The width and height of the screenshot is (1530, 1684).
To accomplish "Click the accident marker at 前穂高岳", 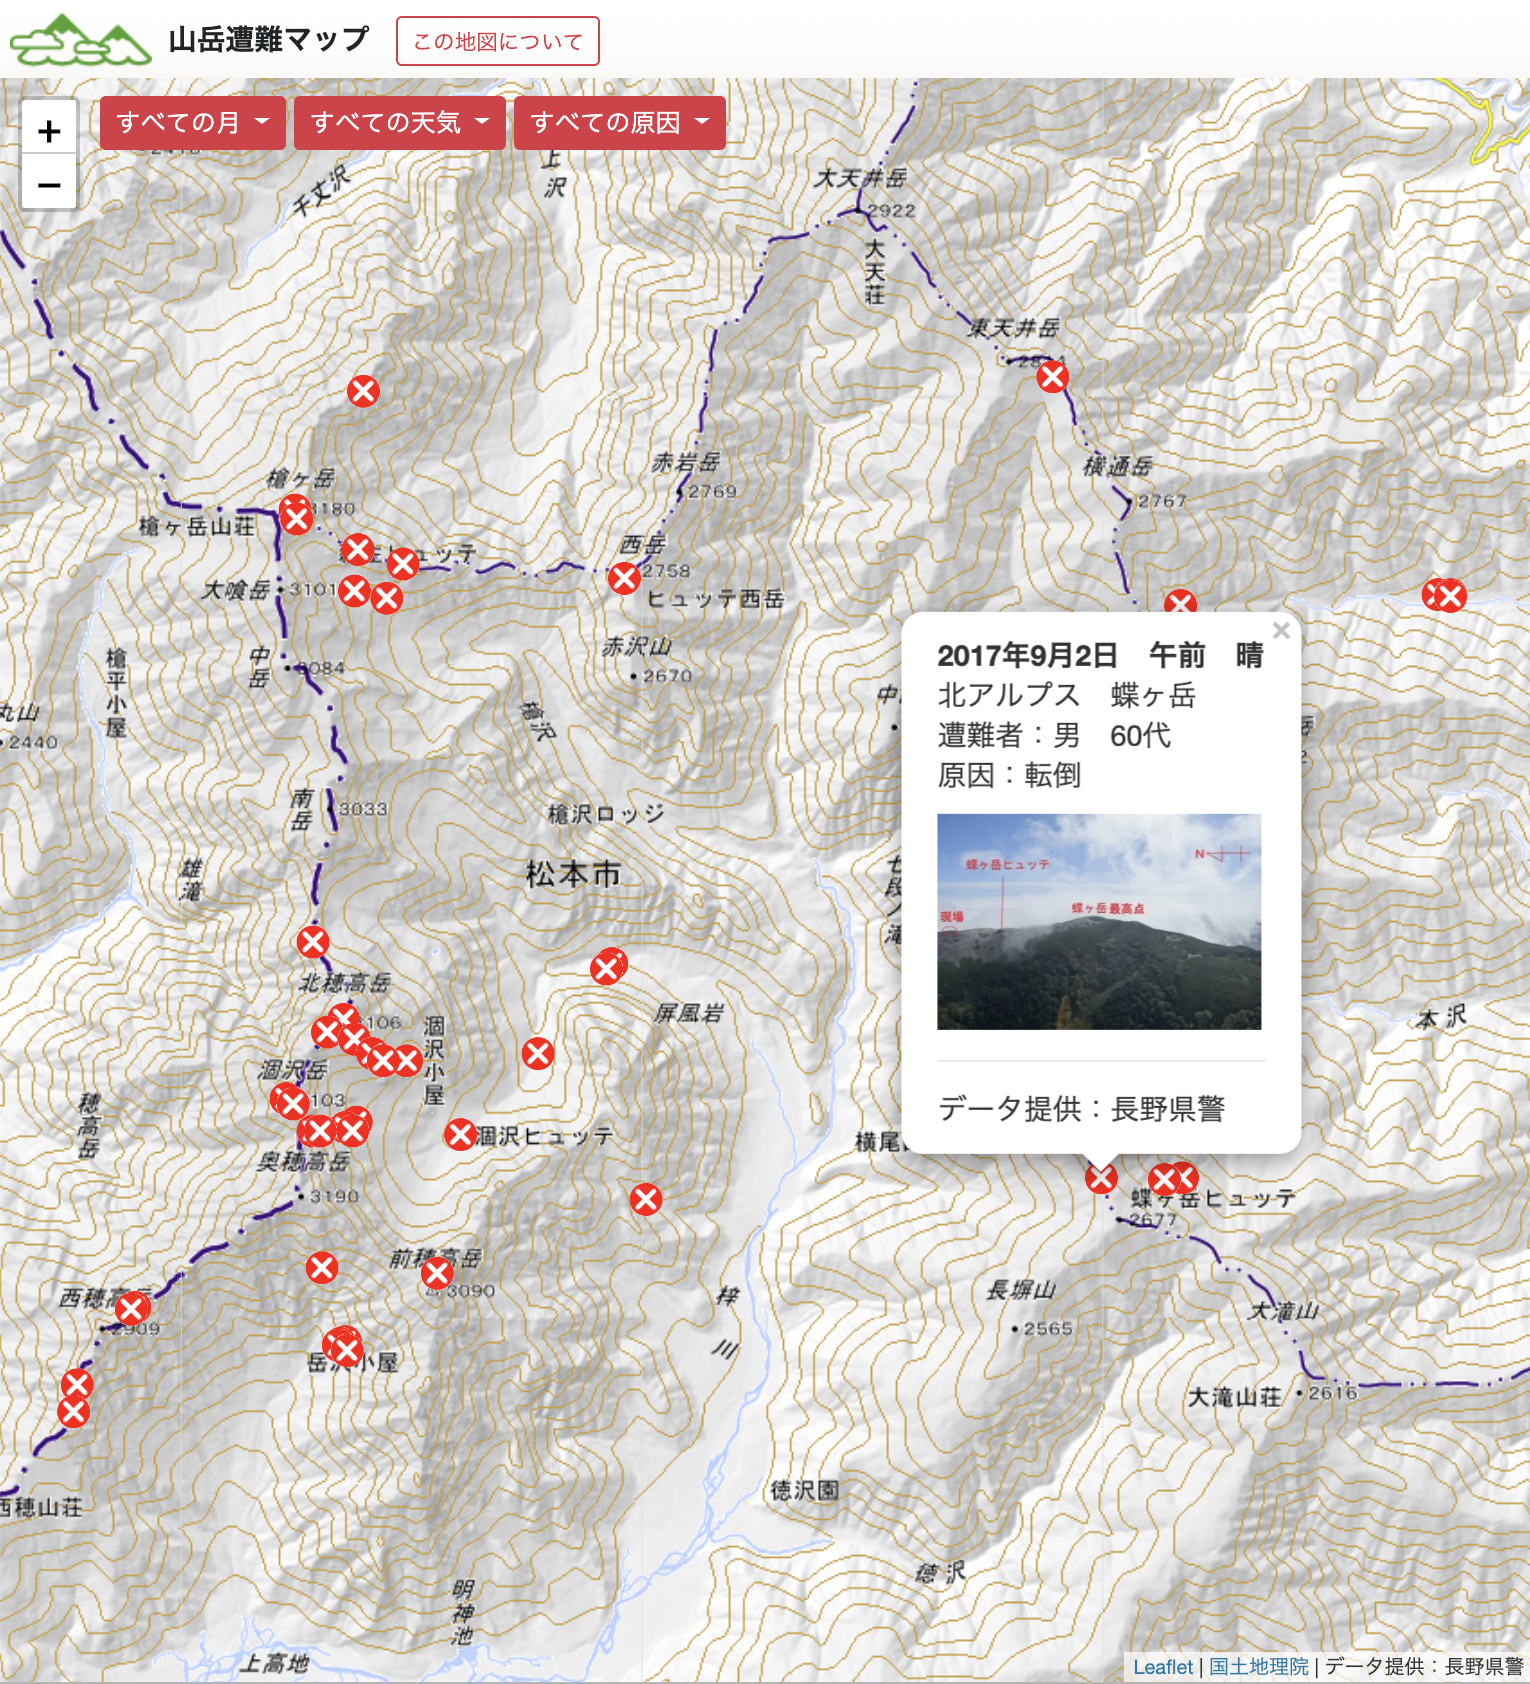I will click(x=437, y=1273).
